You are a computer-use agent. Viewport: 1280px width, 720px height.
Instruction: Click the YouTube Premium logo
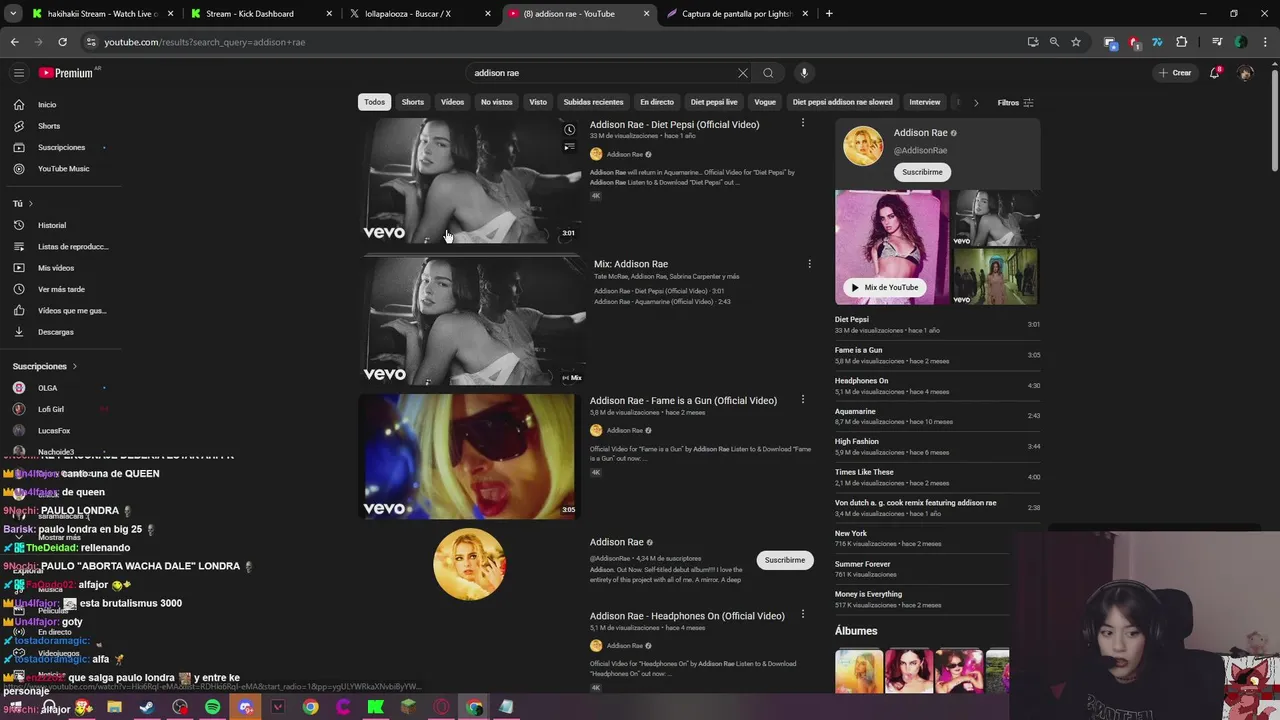click(68, 73)
